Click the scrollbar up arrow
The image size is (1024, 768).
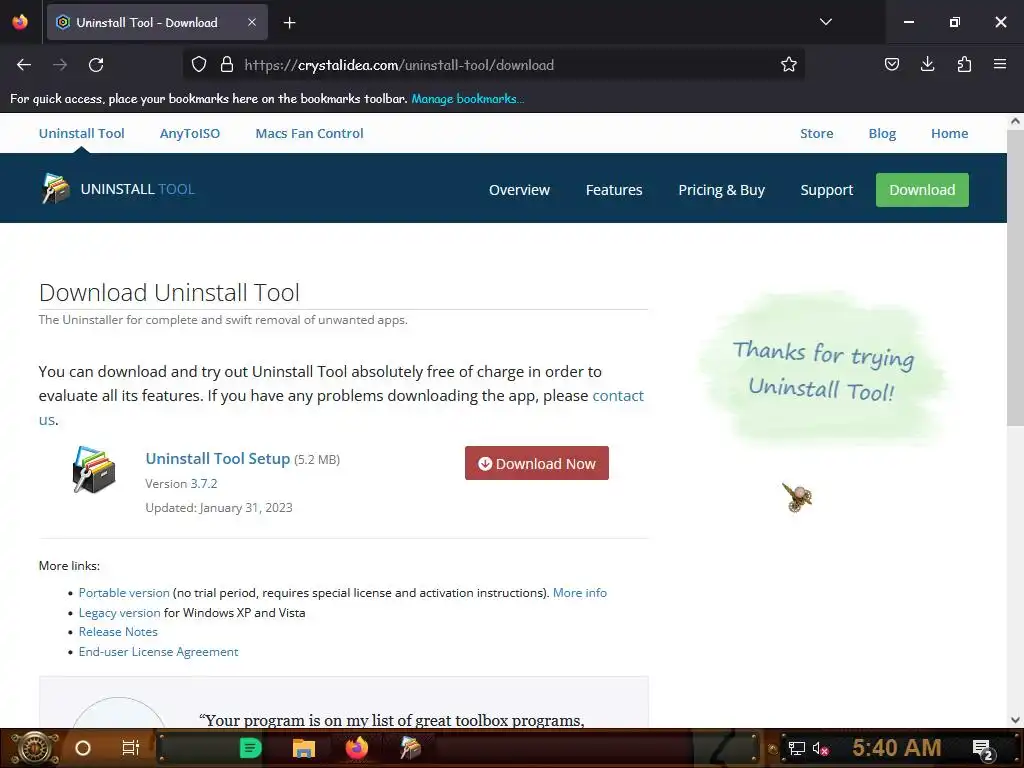[1015, 121]
